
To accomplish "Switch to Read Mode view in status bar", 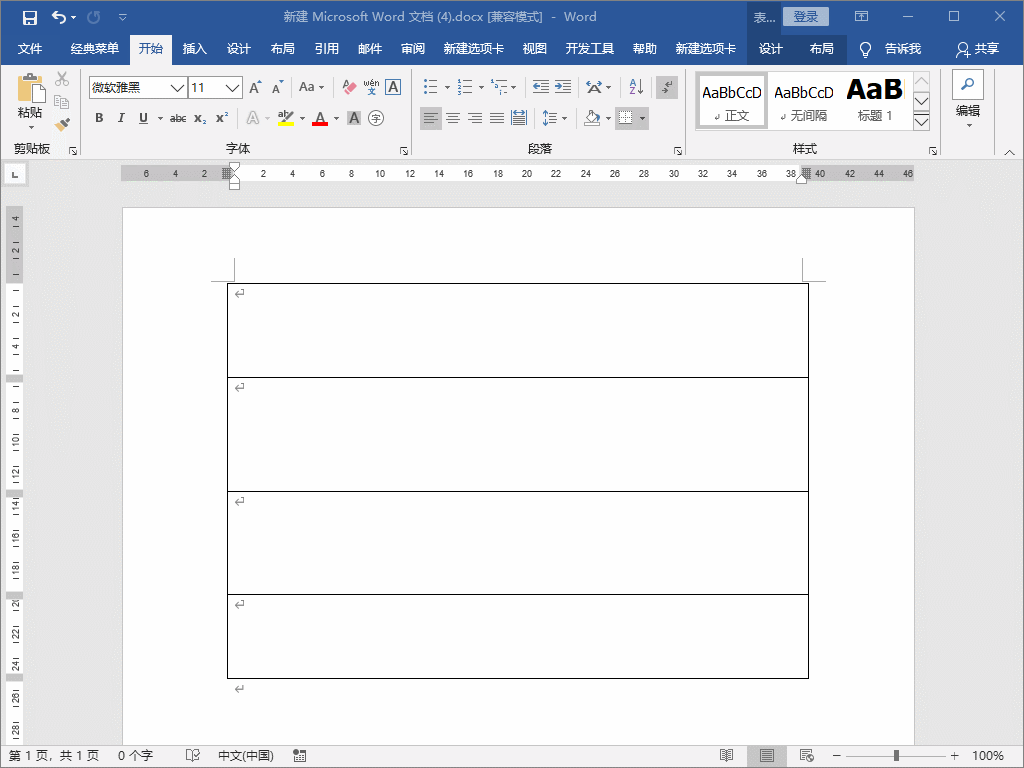I will pos(726,756).
